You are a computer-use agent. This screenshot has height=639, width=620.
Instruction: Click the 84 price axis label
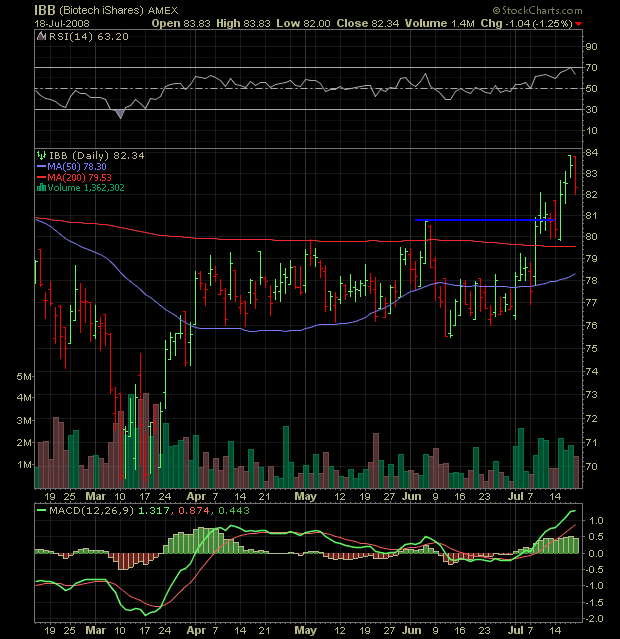591,152
